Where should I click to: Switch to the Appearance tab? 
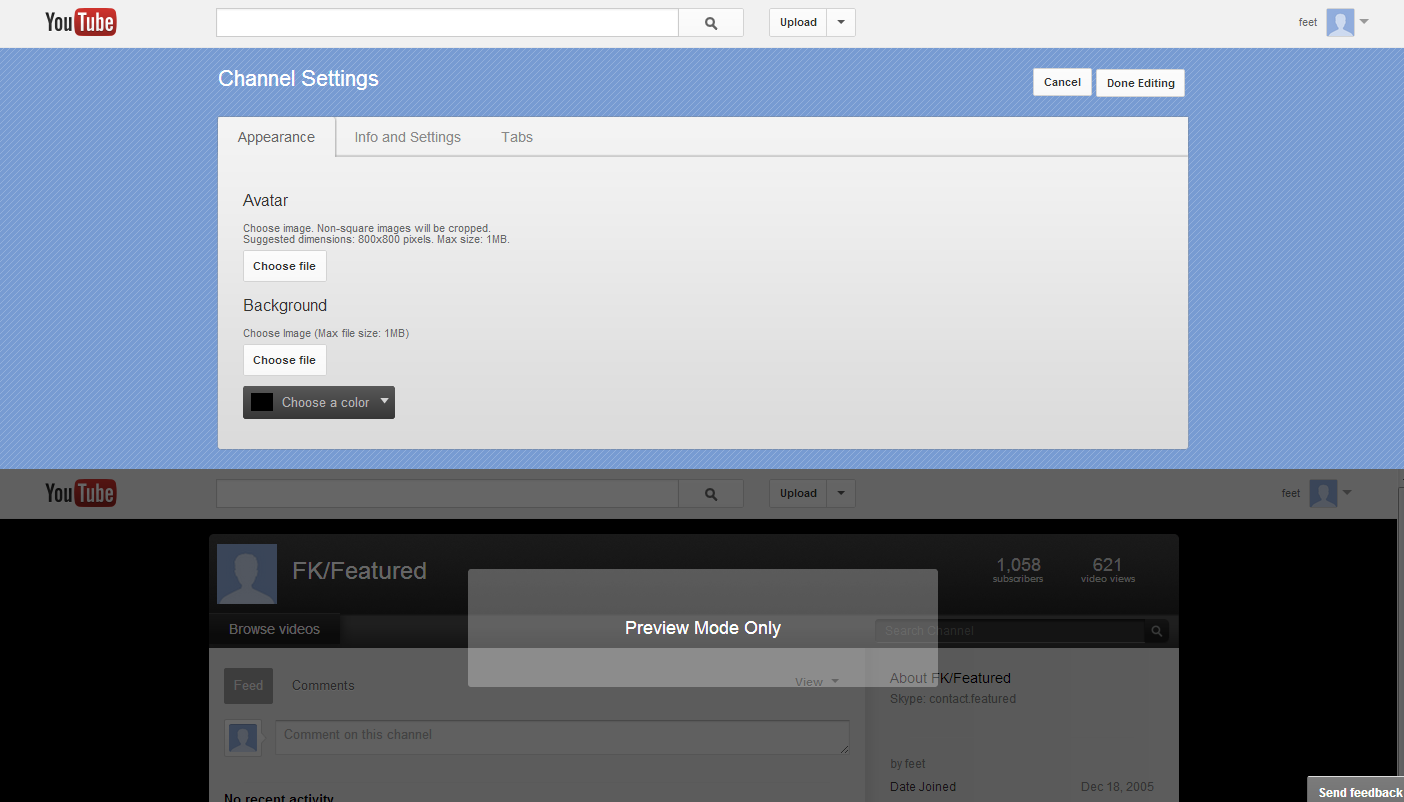pyautogui.click(x=276, y=137)
